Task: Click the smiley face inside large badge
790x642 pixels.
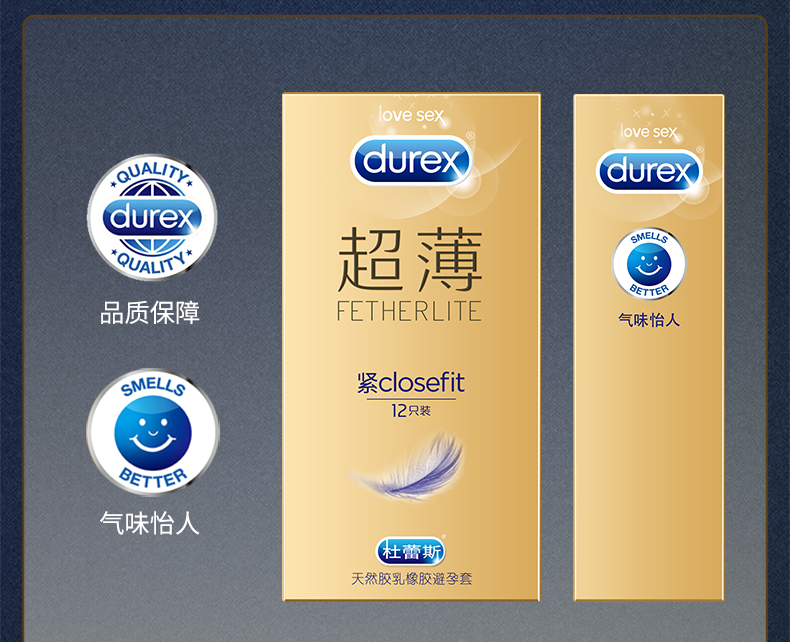Action: 153,433
